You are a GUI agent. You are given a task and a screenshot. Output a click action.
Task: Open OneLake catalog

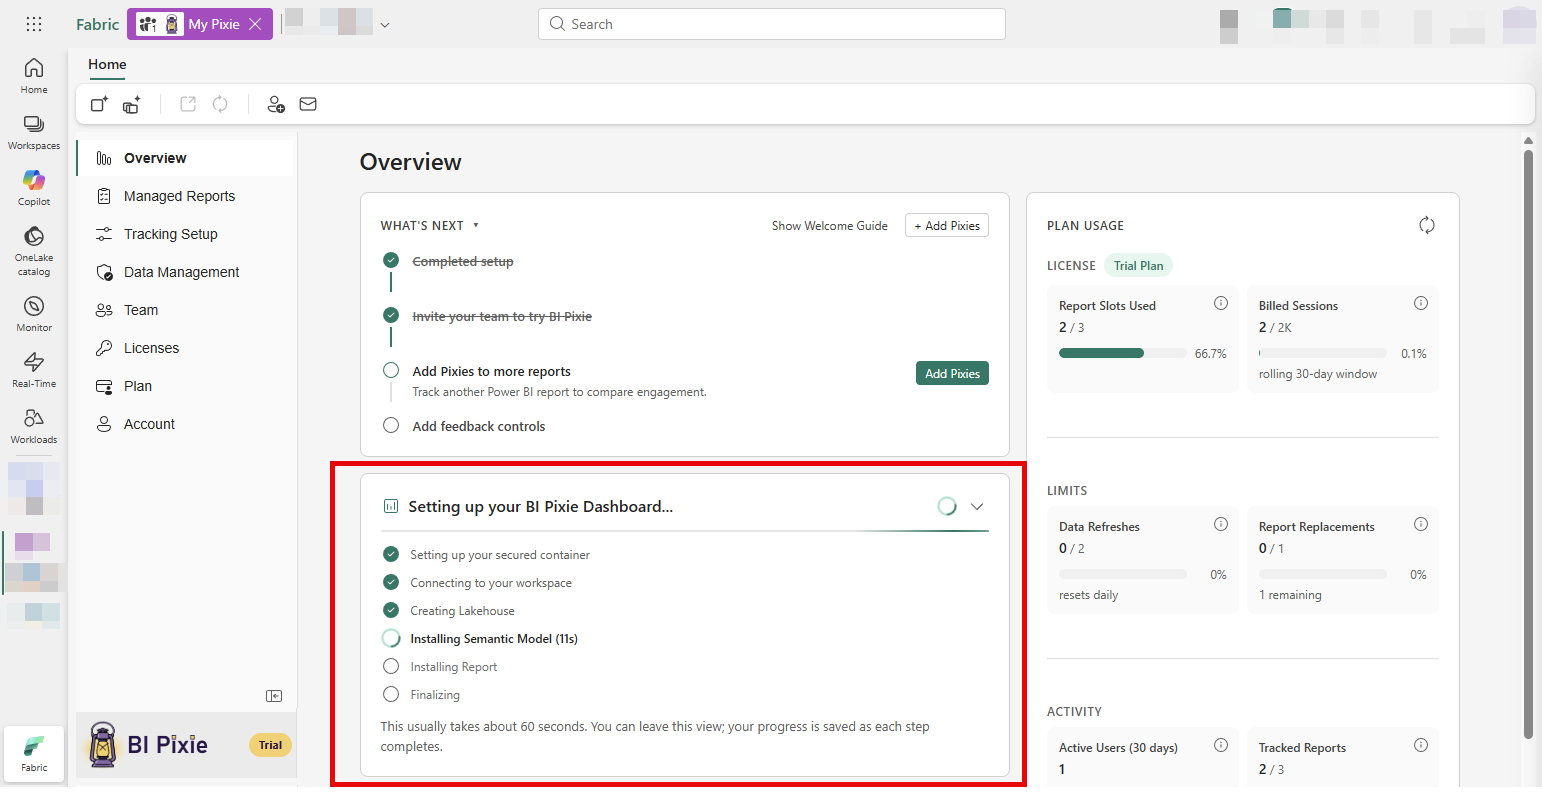(34, 250)
